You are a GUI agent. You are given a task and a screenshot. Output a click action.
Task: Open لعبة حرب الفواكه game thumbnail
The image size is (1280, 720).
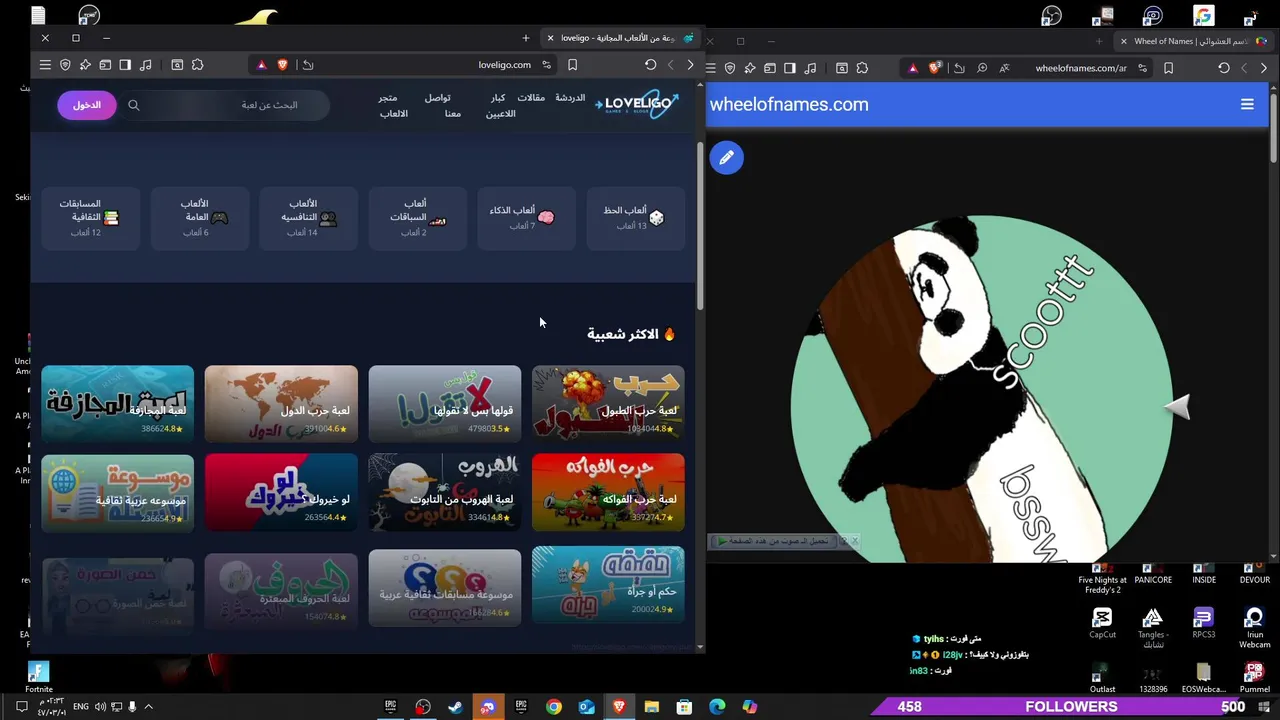click(x=608, y=492)
